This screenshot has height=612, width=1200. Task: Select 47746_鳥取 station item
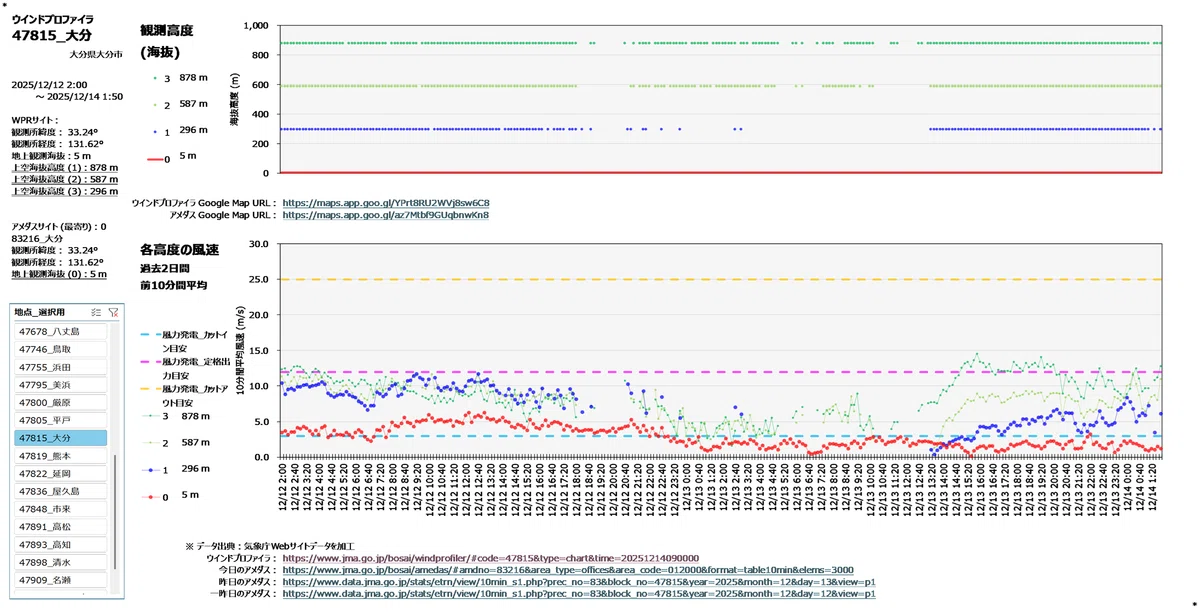point(61,349)
